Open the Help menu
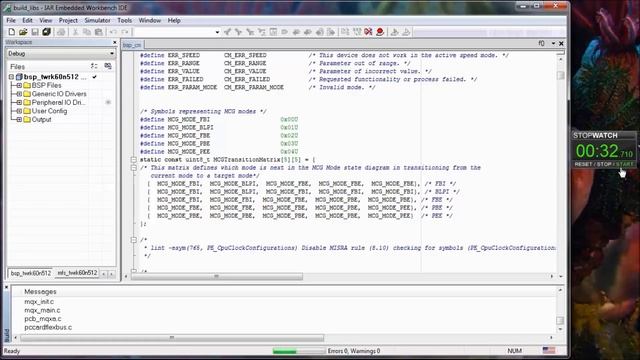This screenshot has height=360, width=640. click(x=174, y=20)
